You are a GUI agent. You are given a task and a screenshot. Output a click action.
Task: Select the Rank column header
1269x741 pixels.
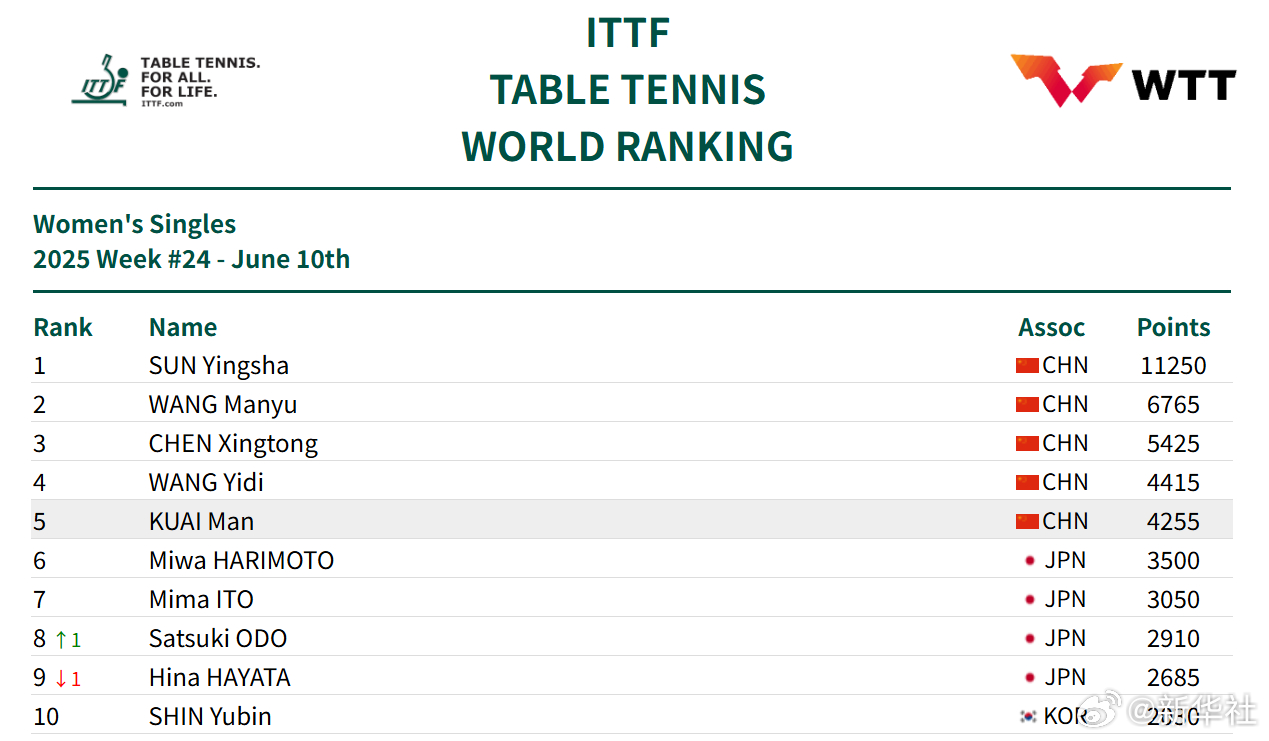[62, 327]
